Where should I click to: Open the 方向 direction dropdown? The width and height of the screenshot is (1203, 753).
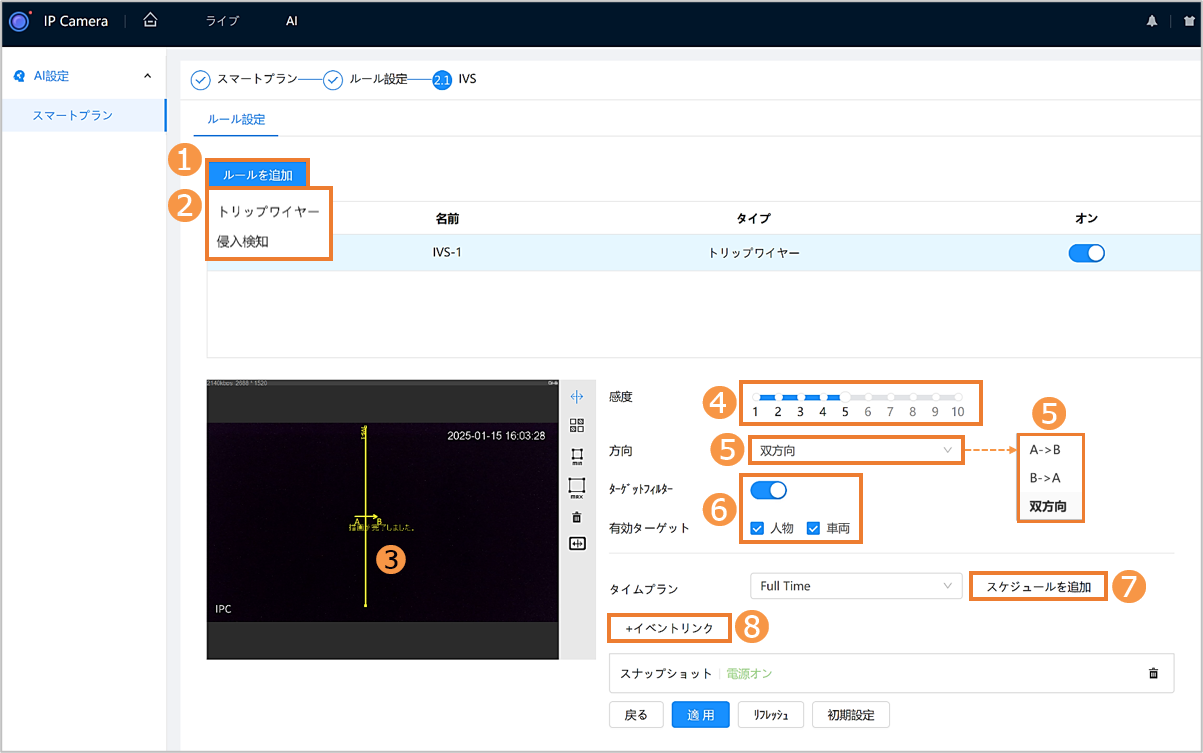855,451
